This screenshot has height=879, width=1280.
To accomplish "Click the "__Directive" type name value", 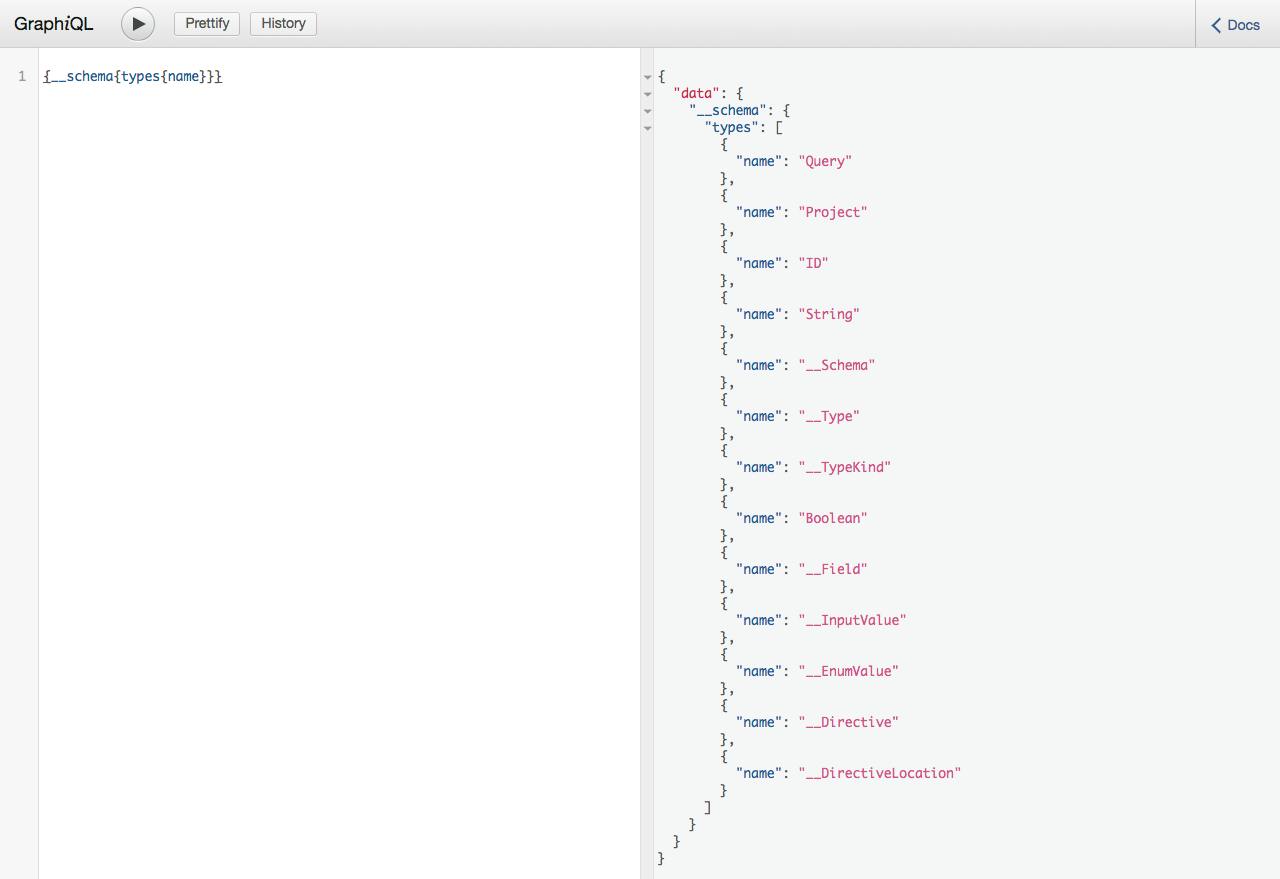I will [x=849, y=722].
